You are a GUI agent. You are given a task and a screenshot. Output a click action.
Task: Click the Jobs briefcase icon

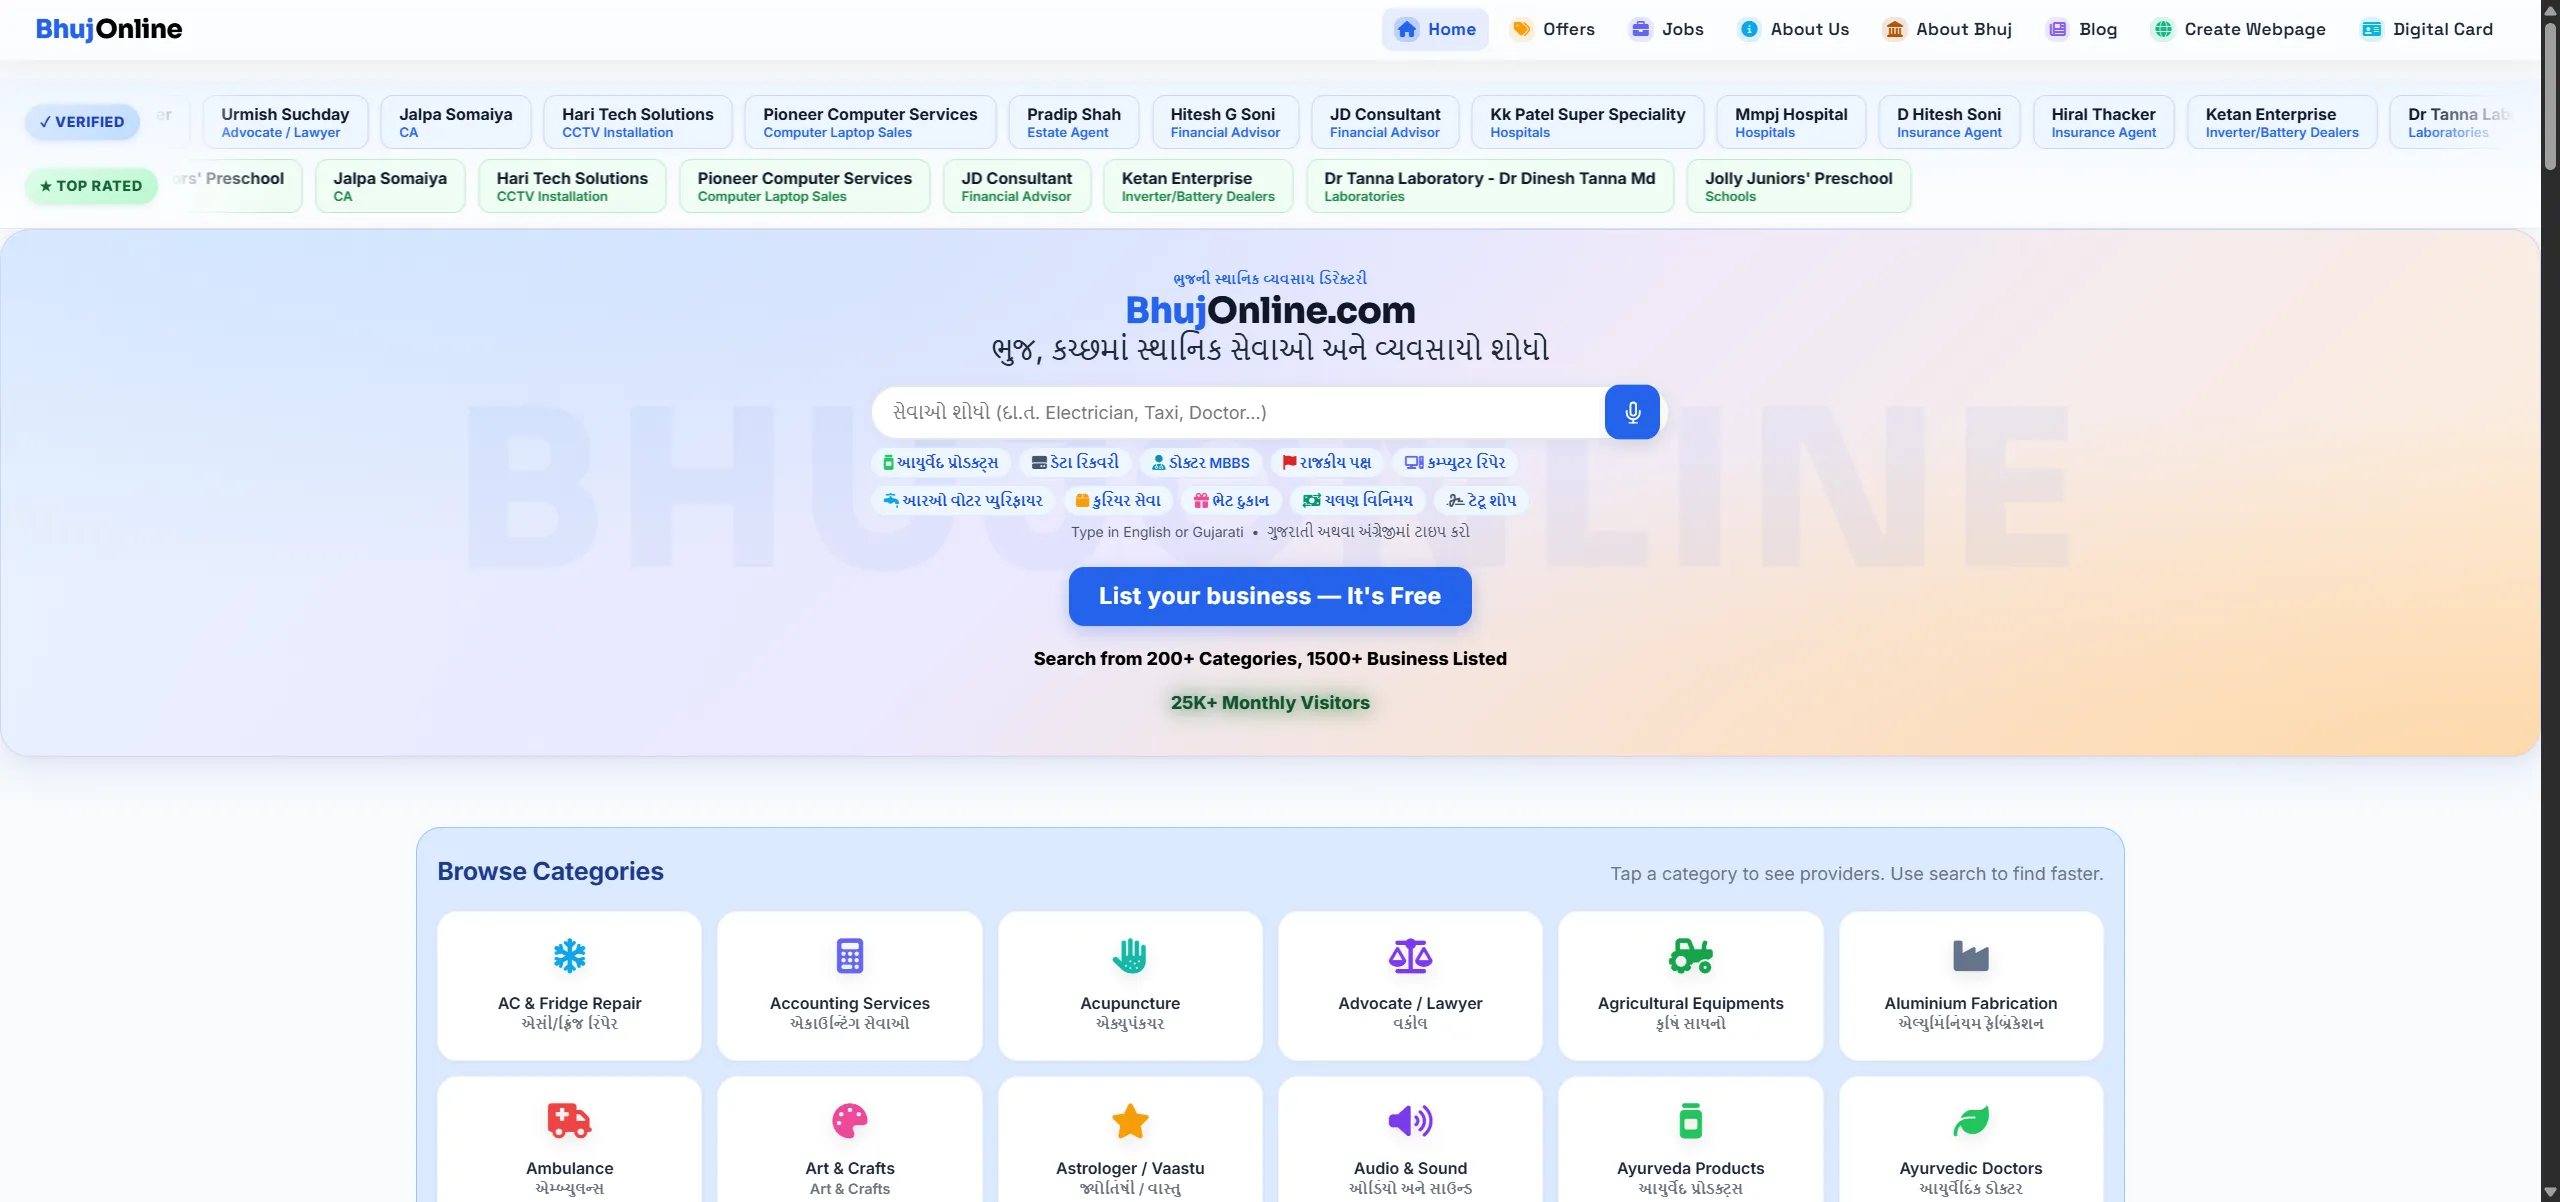point(1641,29)
